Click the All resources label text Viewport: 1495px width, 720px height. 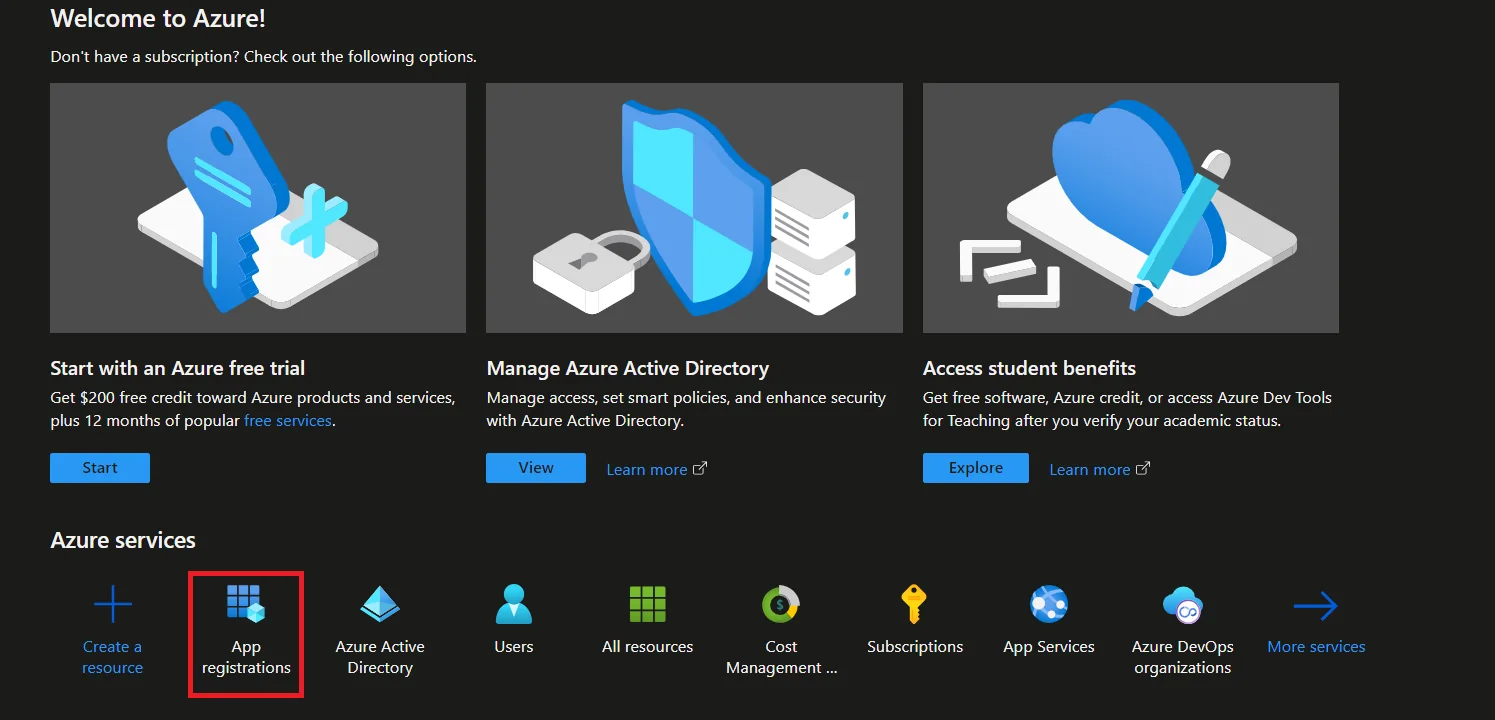(648, 647)
